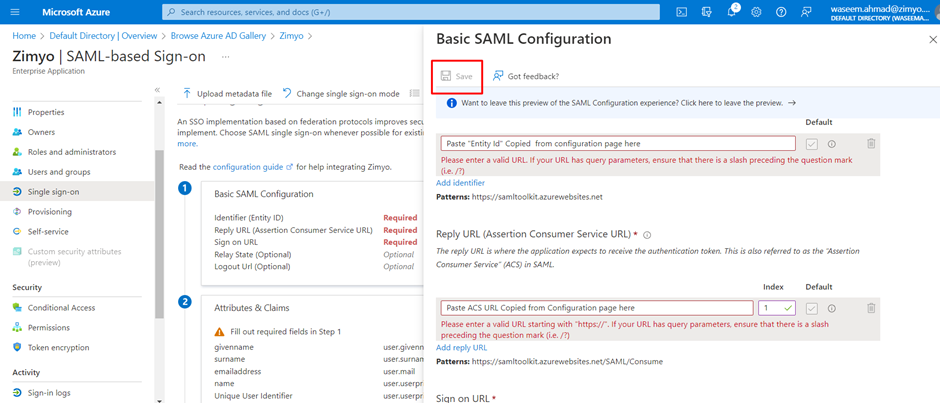
Task: Focus the ACS reply URL input field
Action: pos(597,308)
